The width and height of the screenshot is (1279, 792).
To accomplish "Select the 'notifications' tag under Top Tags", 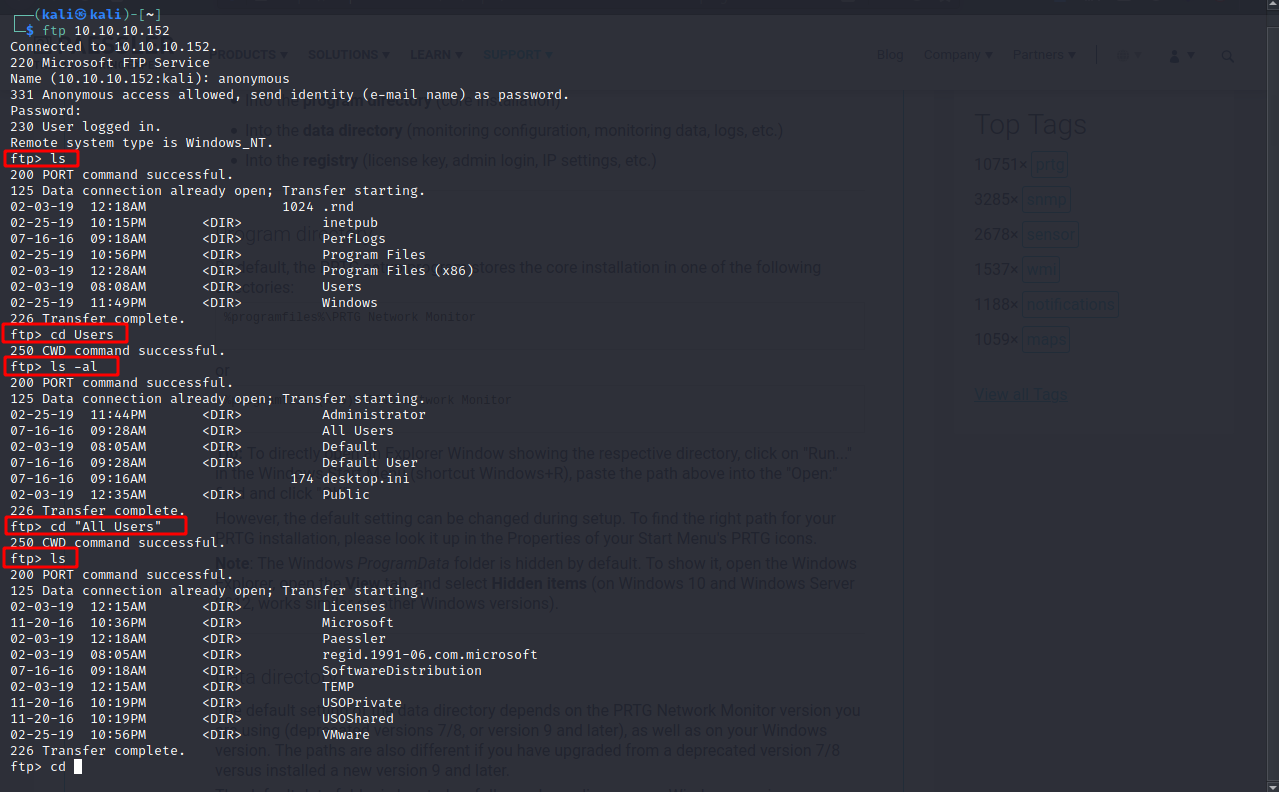I will point(1073,304).
